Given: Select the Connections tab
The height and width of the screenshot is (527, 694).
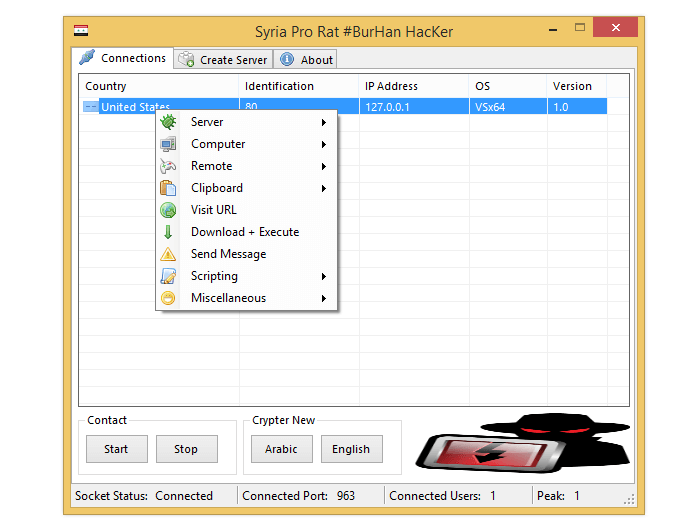Looking at the screenshot, I should click(x=124, y=58).
